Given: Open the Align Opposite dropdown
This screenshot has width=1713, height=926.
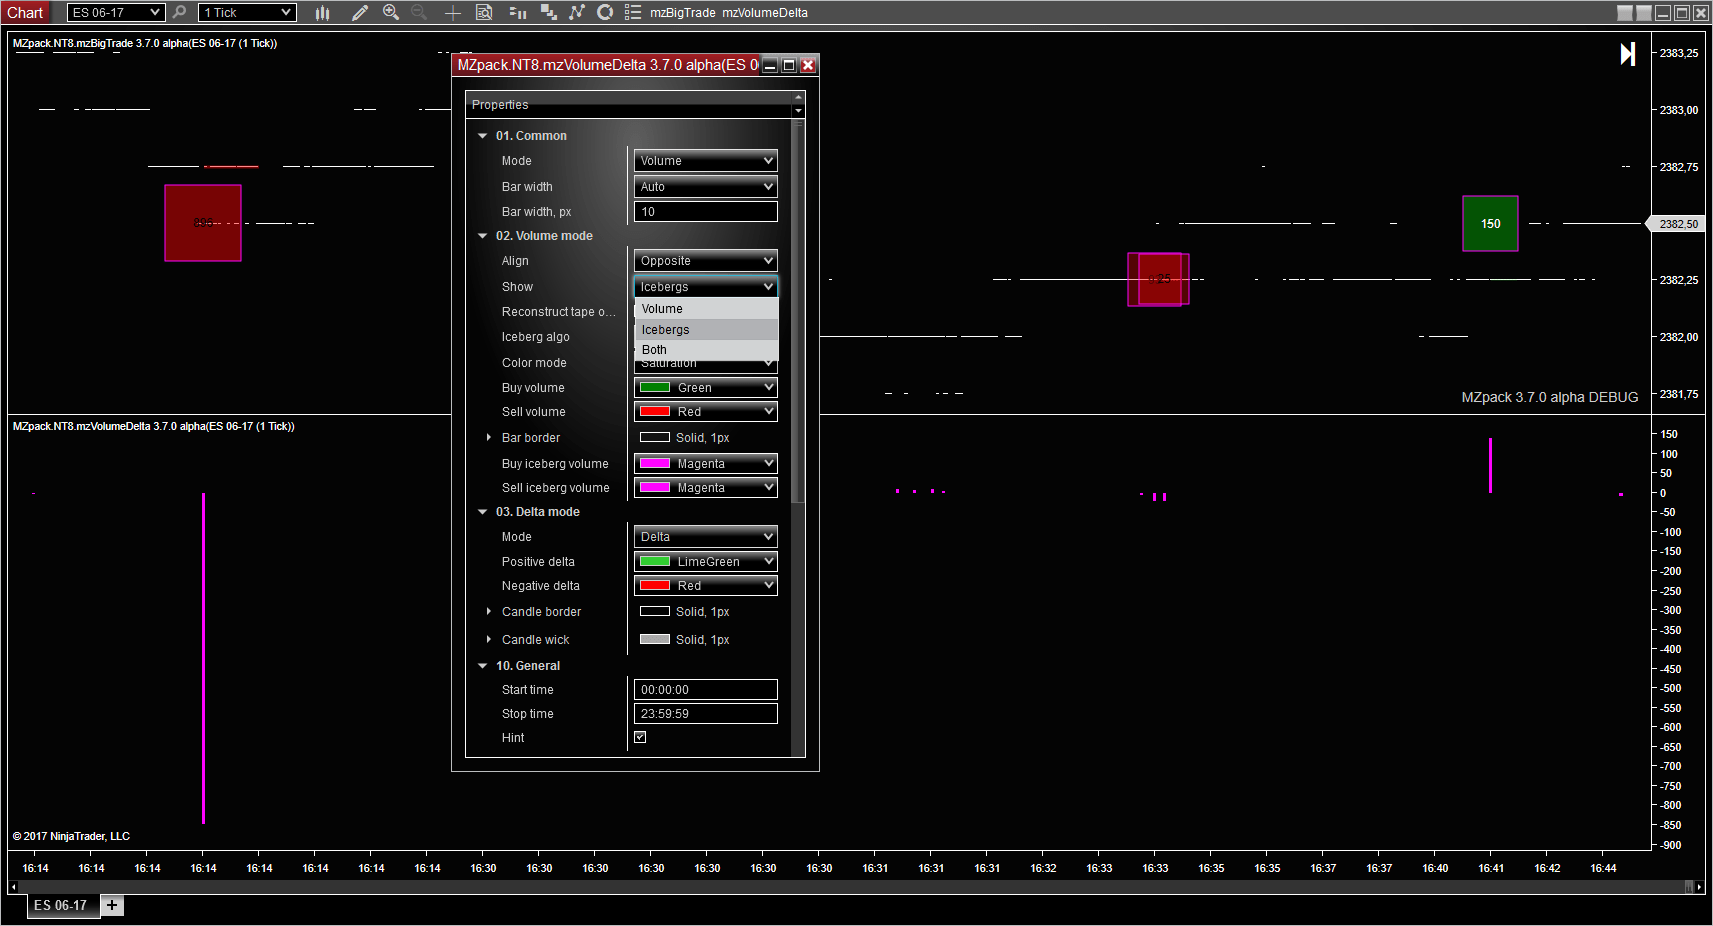Looking at the screenshot, I should tap(706, 261).
